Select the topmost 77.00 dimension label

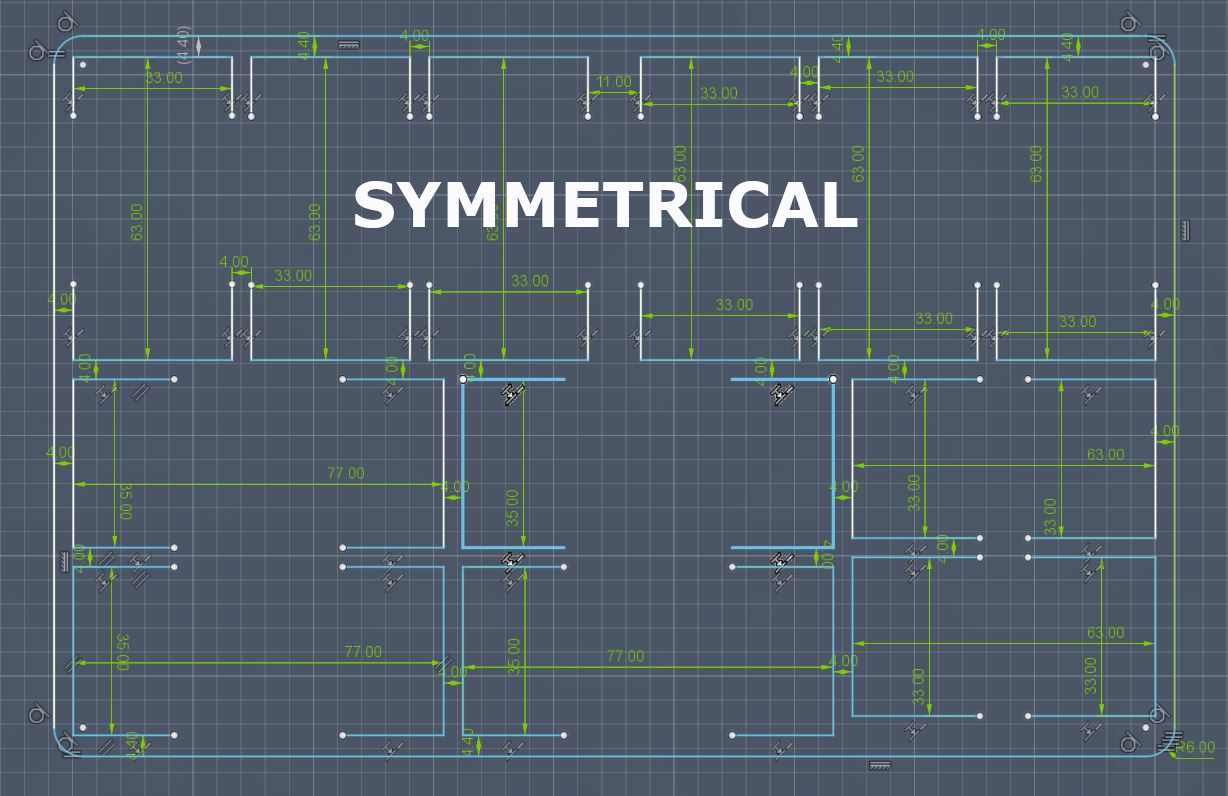coord(346,473)
